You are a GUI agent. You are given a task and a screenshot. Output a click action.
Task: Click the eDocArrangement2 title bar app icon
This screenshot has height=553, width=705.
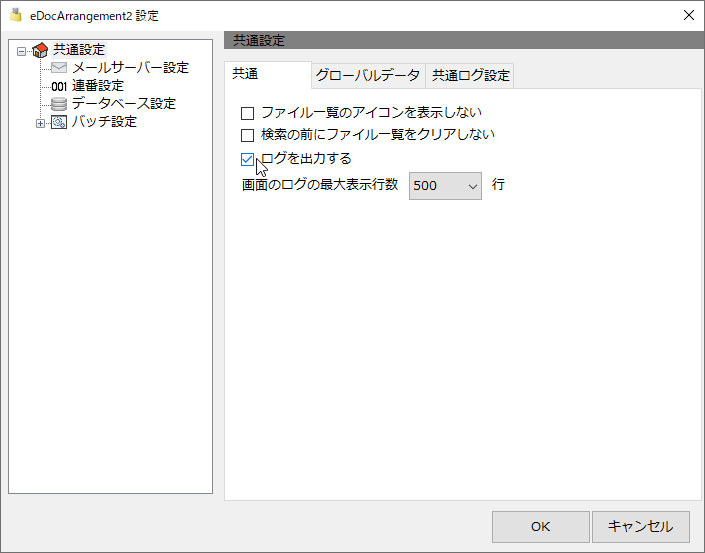(16, 15)
